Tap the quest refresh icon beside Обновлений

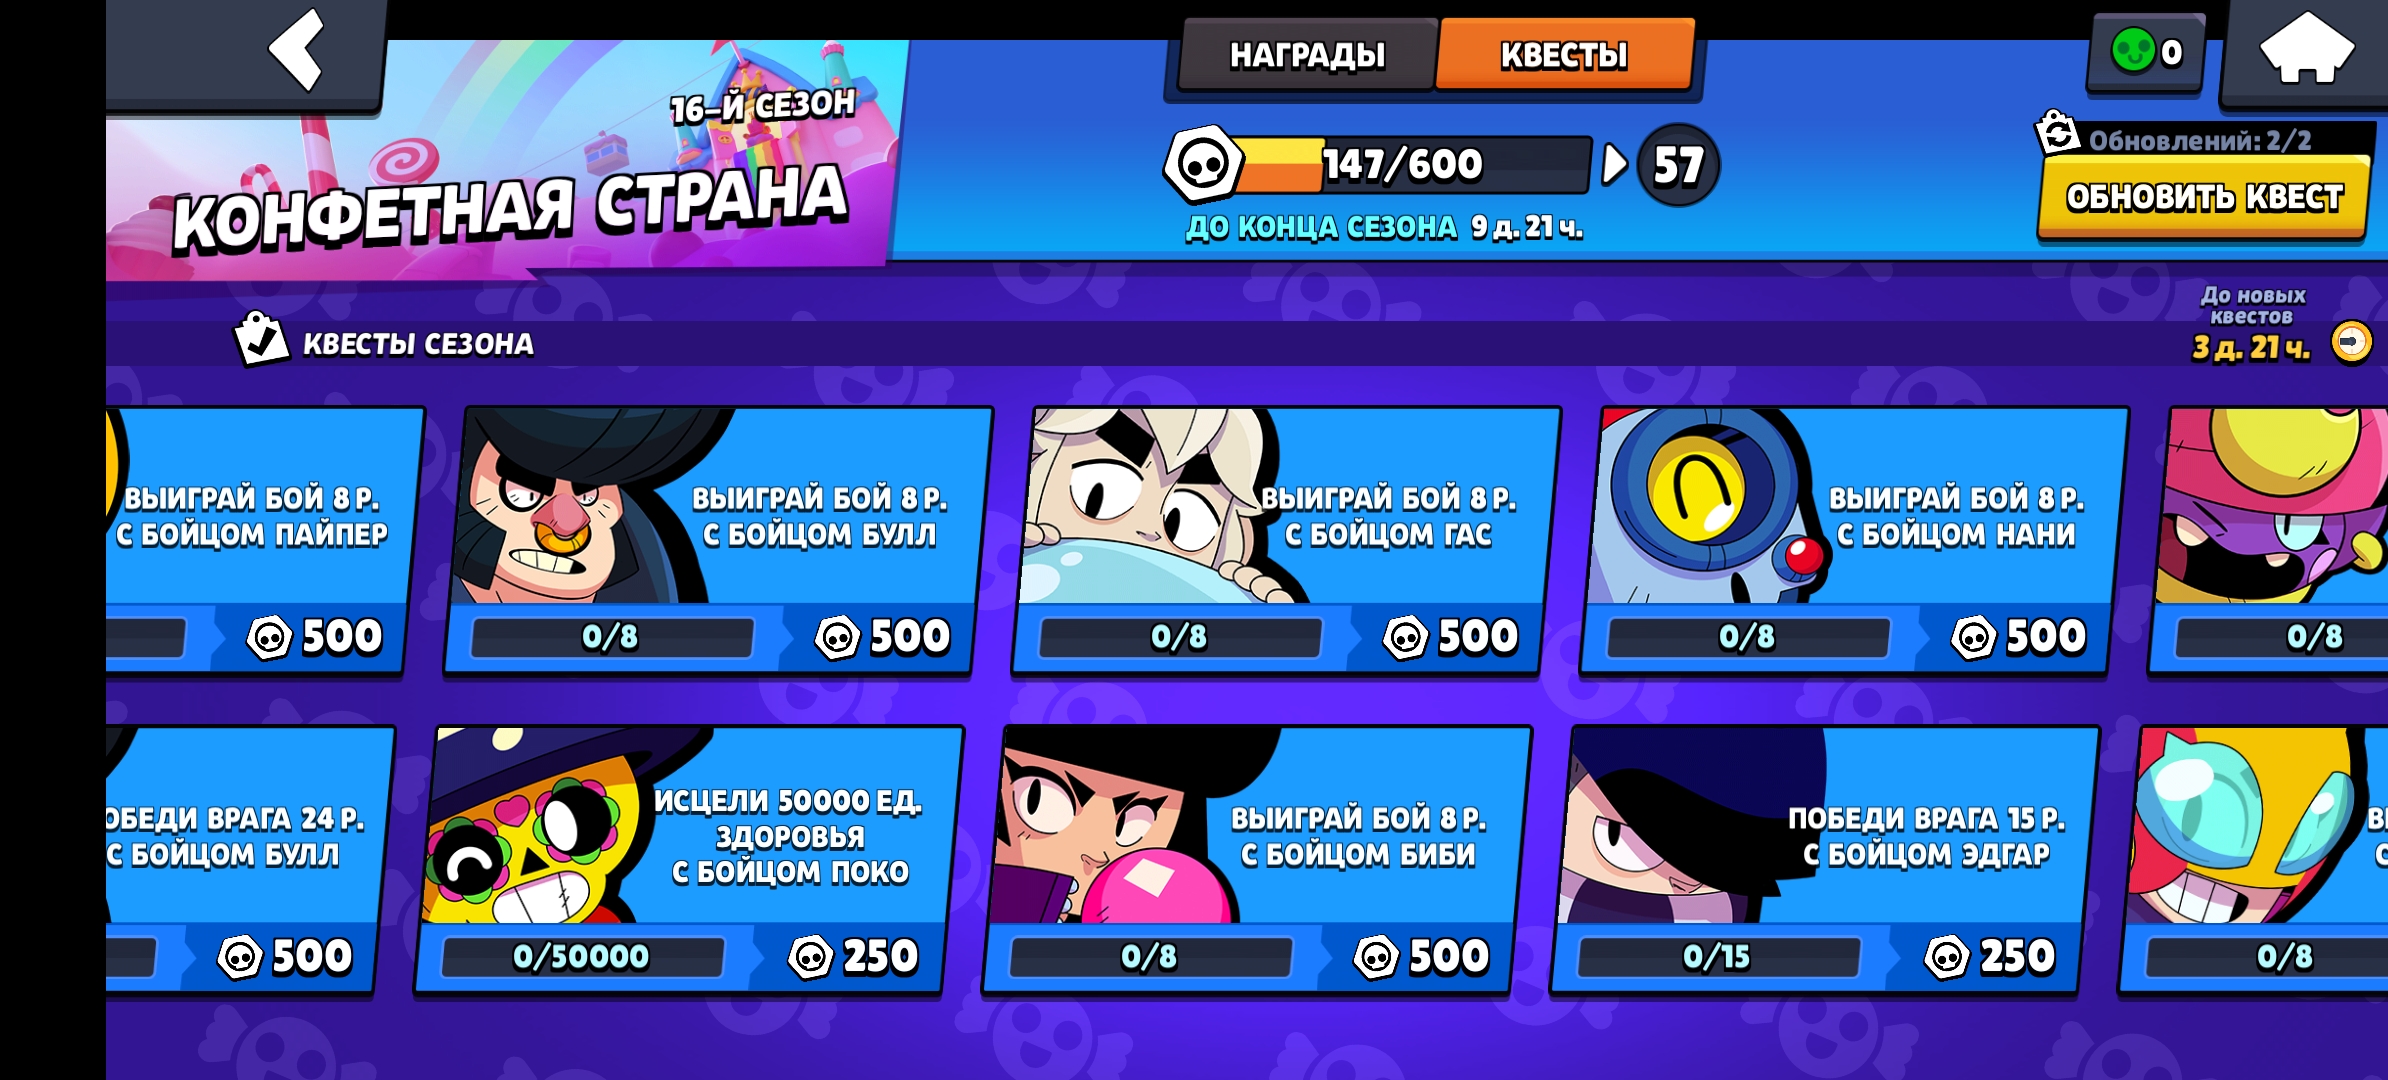[2057, 133]
